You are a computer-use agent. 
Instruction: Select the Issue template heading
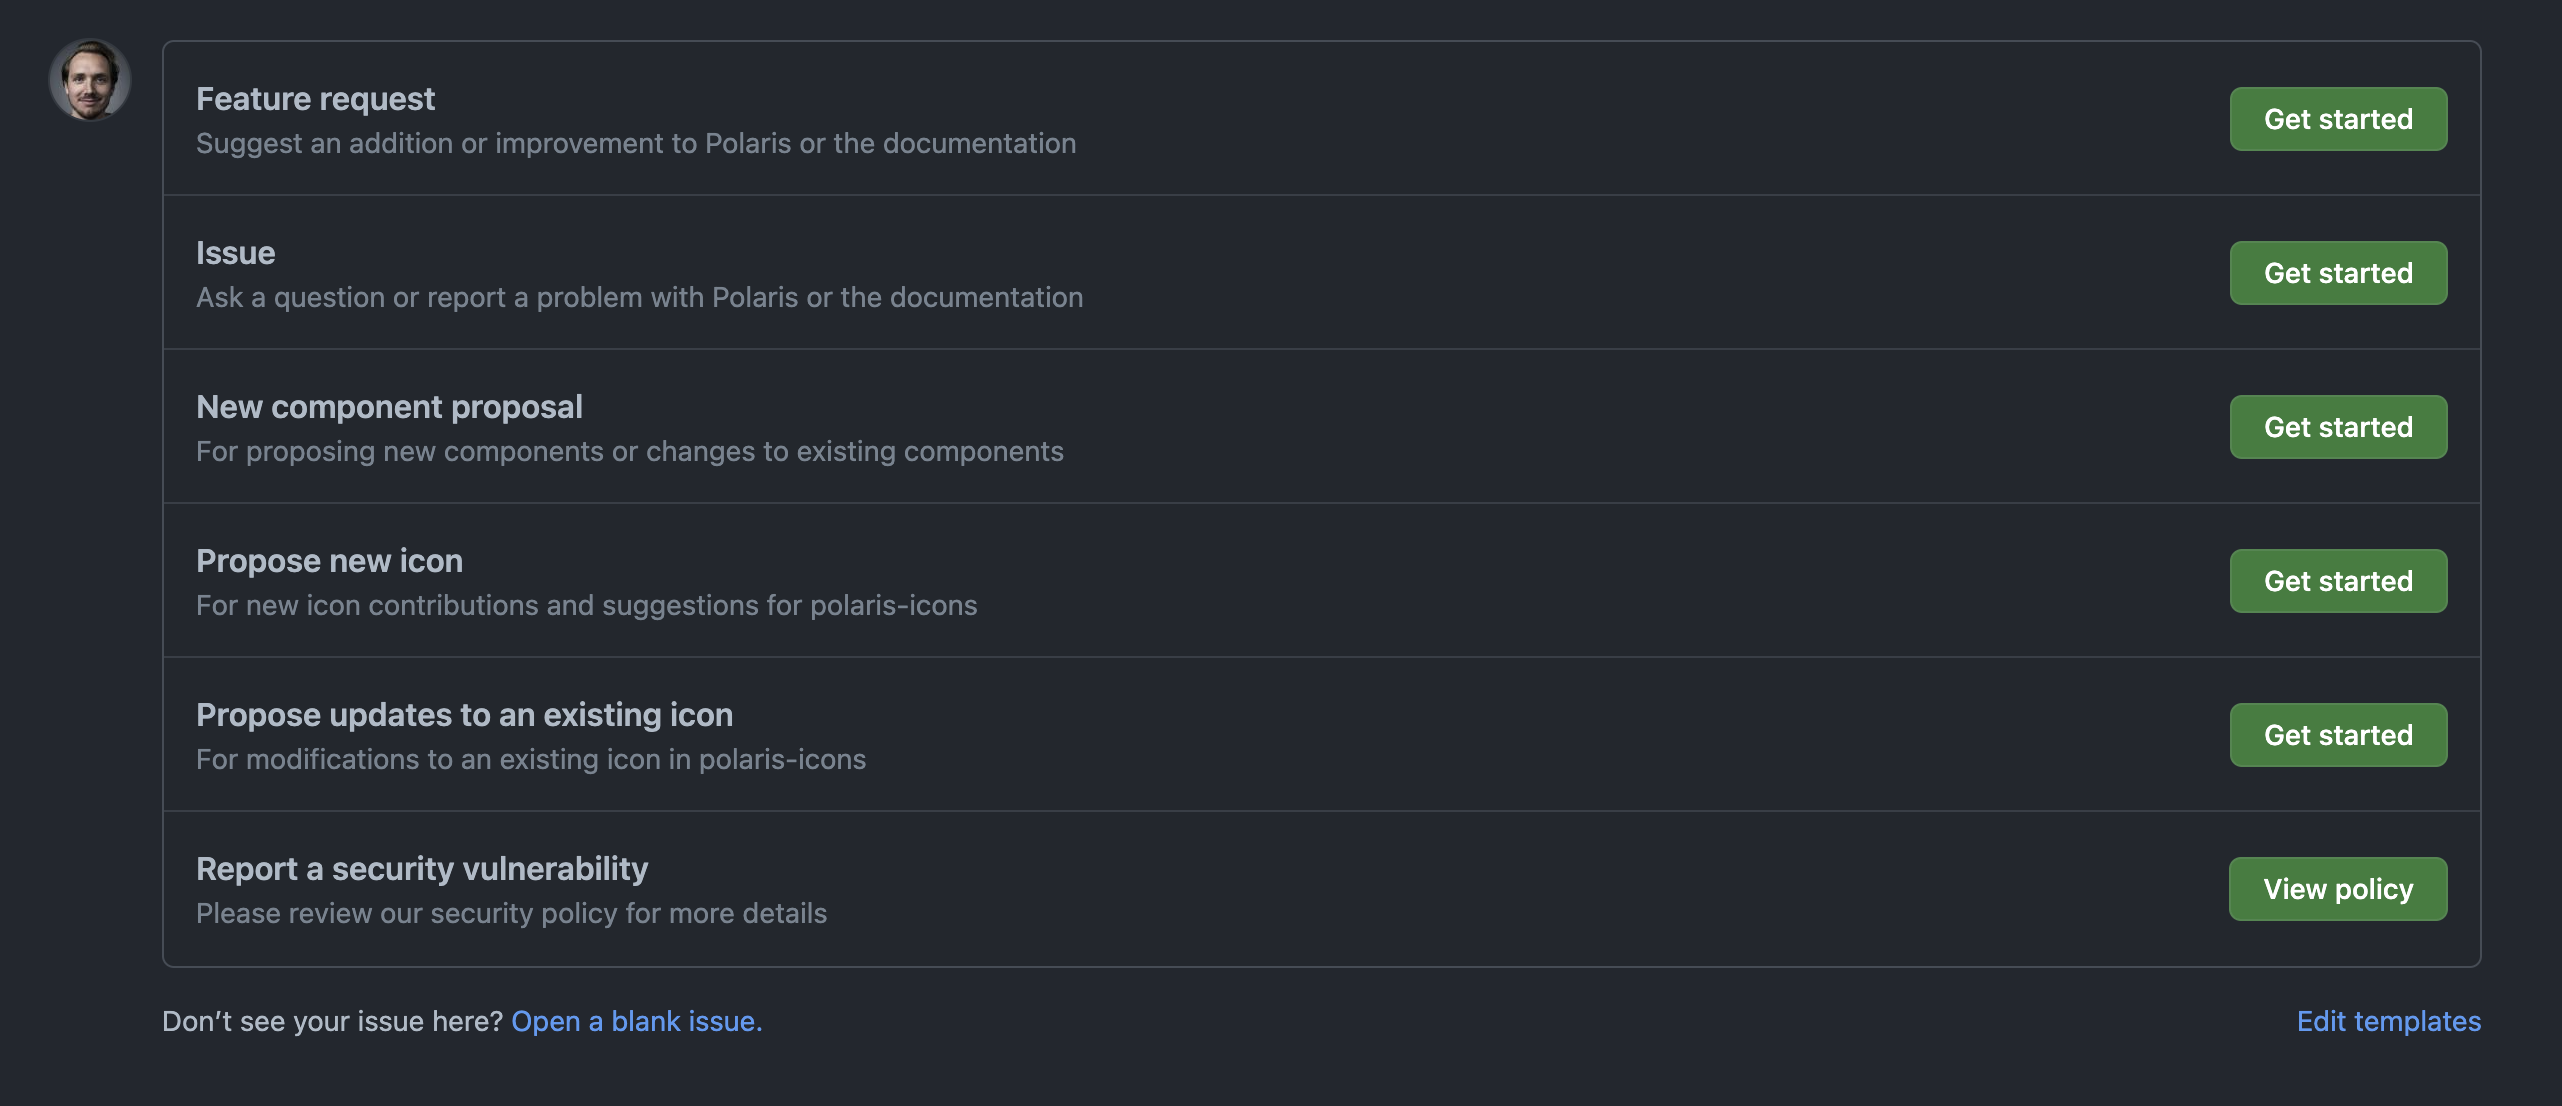[x=236, y=252]
